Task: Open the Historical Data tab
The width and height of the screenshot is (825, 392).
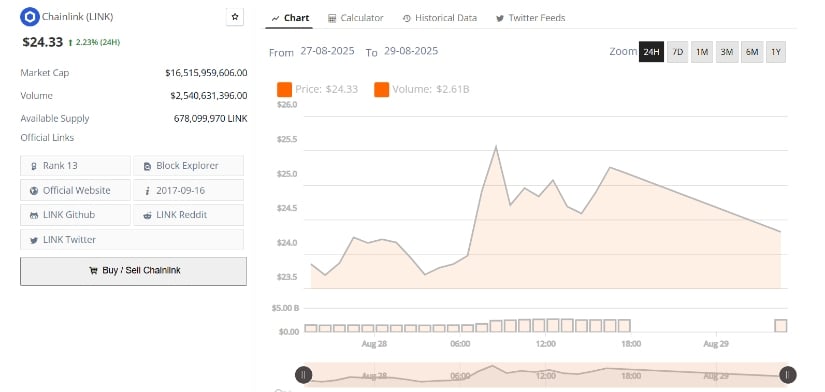Action: click(440, 18)
